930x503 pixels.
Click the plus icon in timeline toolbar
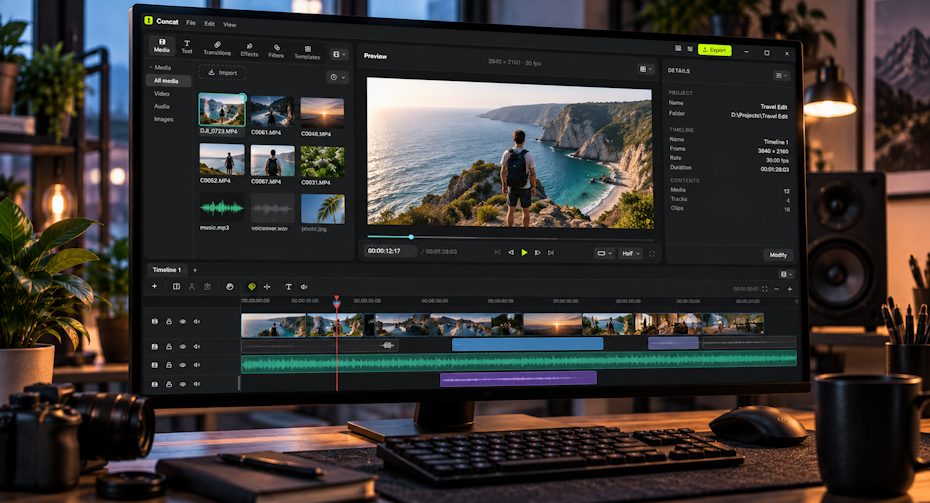pyautogui.click(x=155, y=286)
